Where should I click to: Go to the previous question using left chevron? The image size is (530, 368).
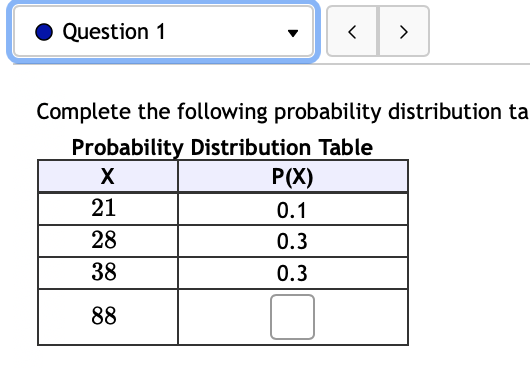[x=352, y=31]
